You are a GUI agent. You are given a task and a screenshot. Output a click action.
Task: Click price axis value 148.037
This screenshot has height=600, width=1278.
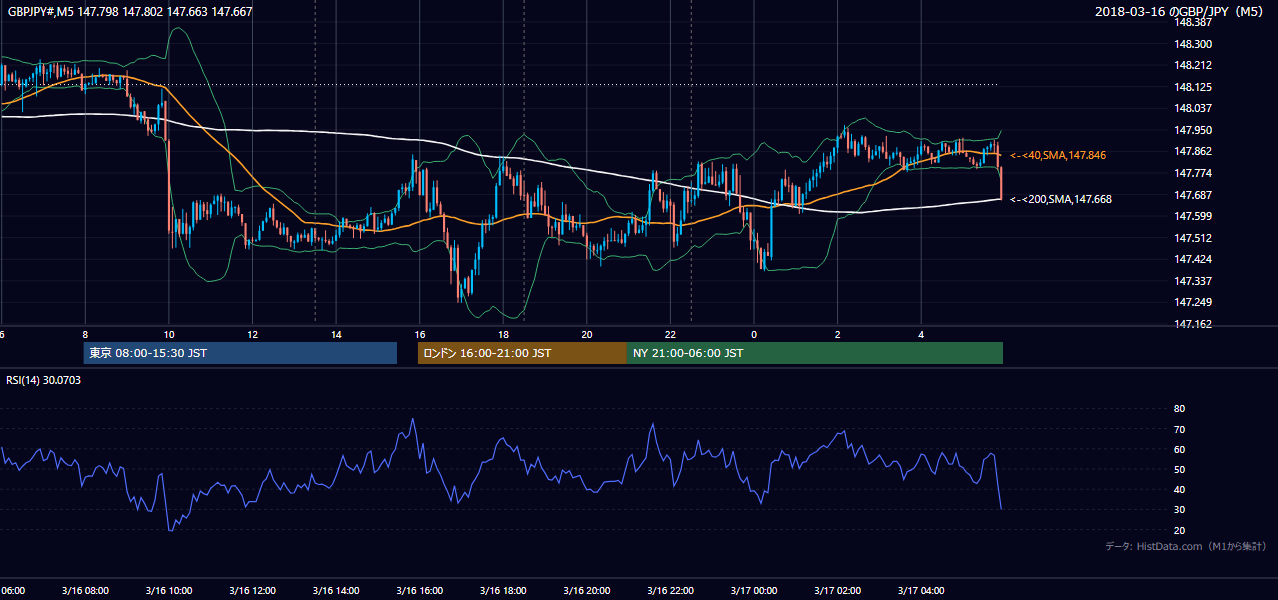tap(1194, 108)
